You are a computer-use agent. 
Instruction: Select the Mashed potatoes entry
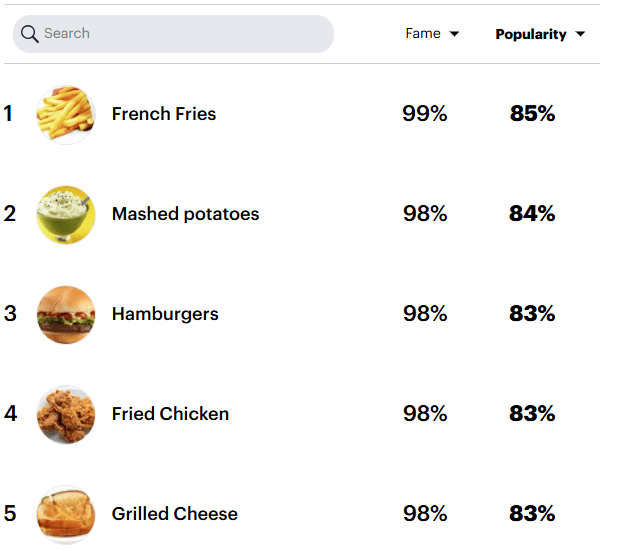(x=186, y=214)
